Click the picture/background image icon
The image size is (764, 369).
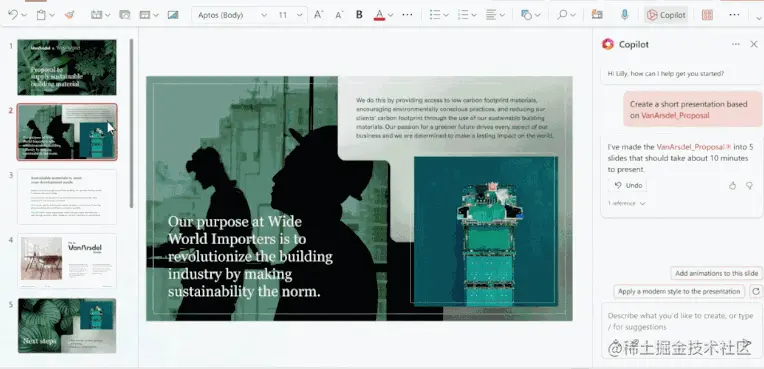click(x=172, y=15)
